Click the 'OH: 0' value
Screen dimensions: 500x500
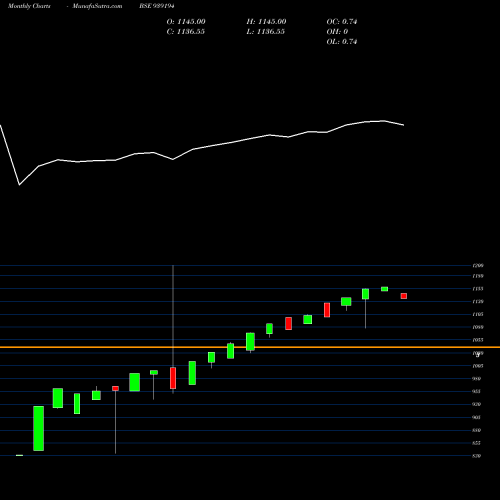click(x=337, y=32)
